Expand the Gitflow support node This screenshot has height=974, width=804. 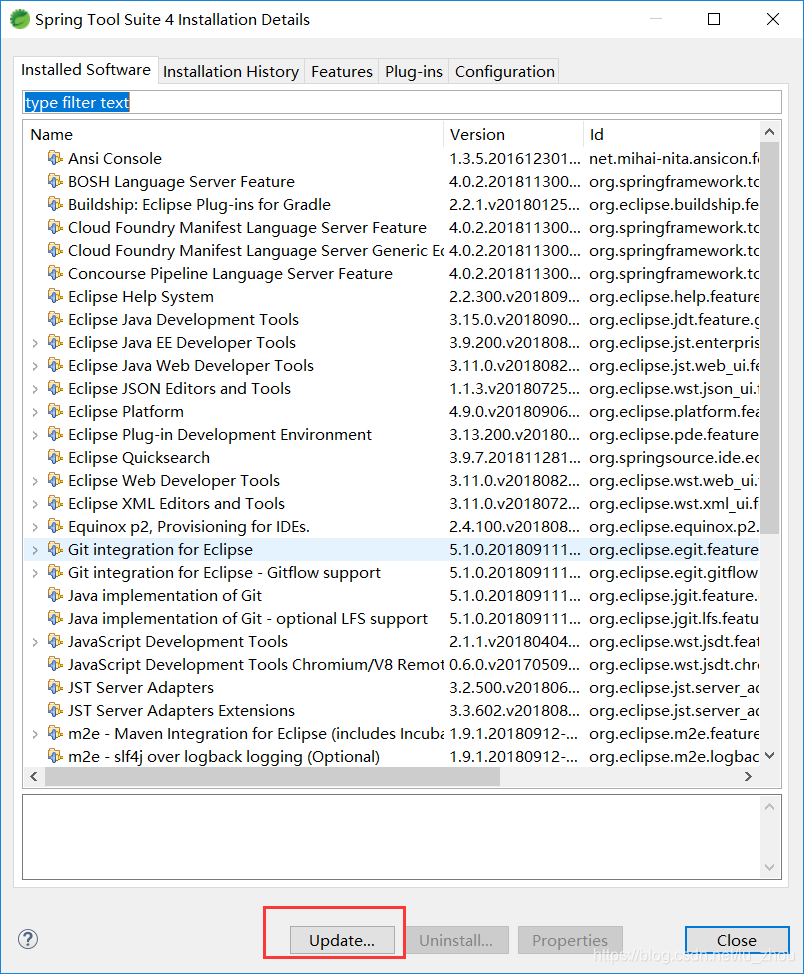click(x=35, y=573)
